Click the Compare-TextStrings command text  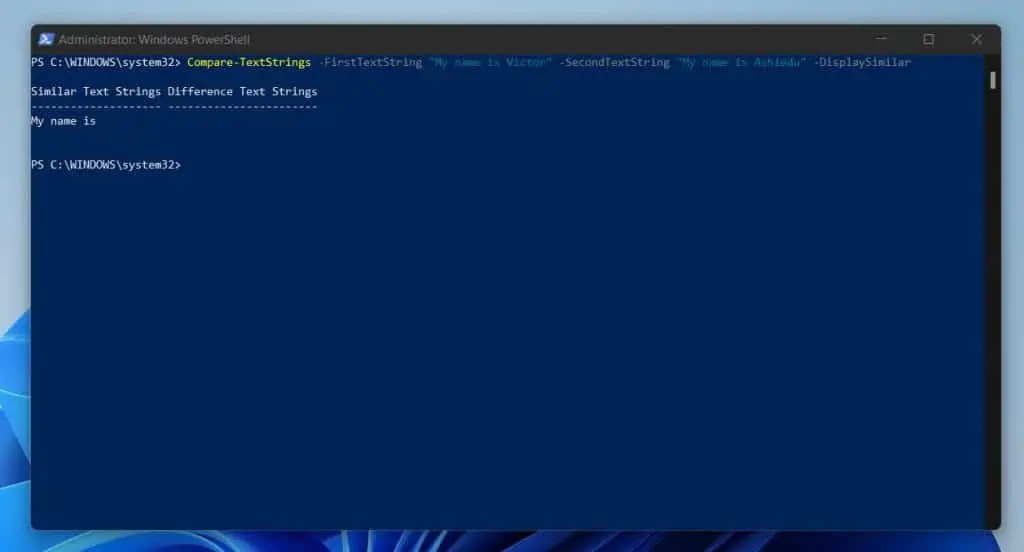coord(249,62)
